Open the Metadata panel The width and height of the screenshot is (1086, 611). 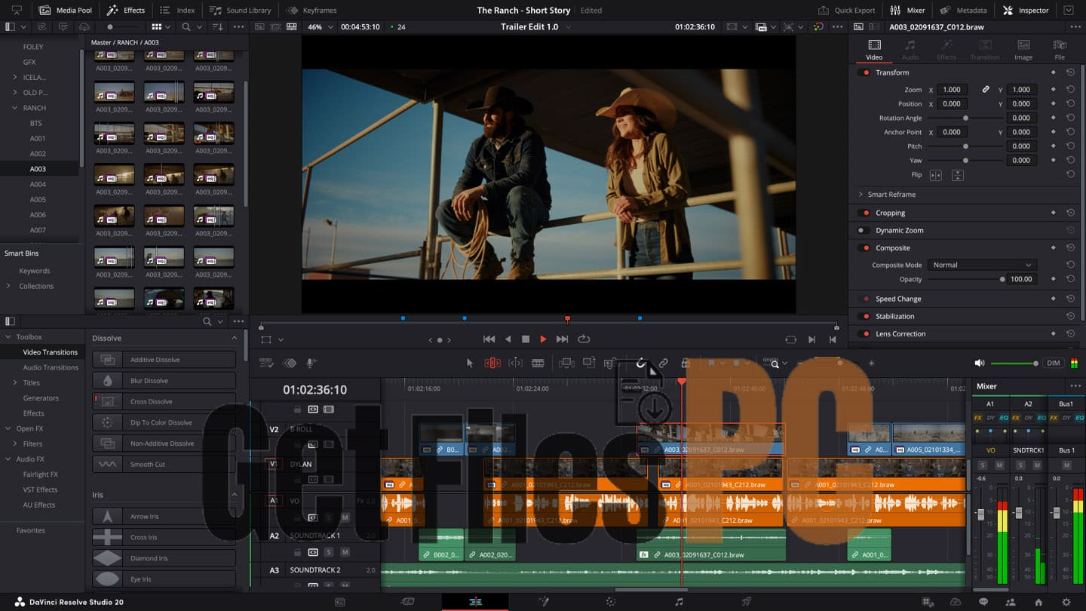coord(963,10)
